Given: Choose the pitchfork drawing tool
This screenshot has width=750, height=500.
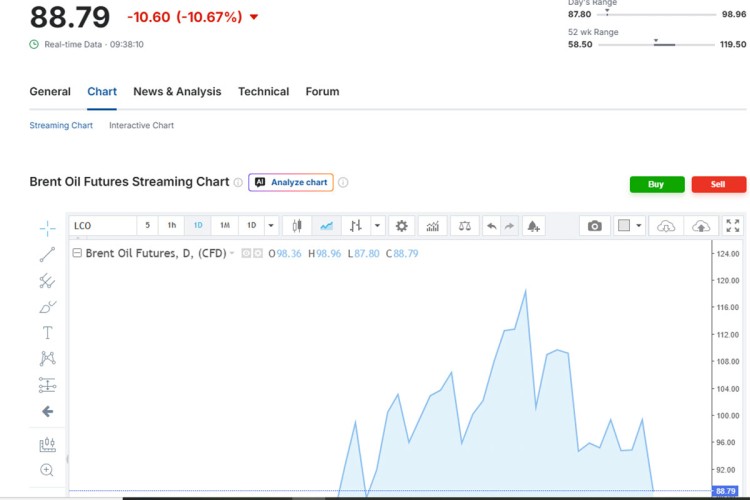Looking at the screenshot, I should point(47,281).
